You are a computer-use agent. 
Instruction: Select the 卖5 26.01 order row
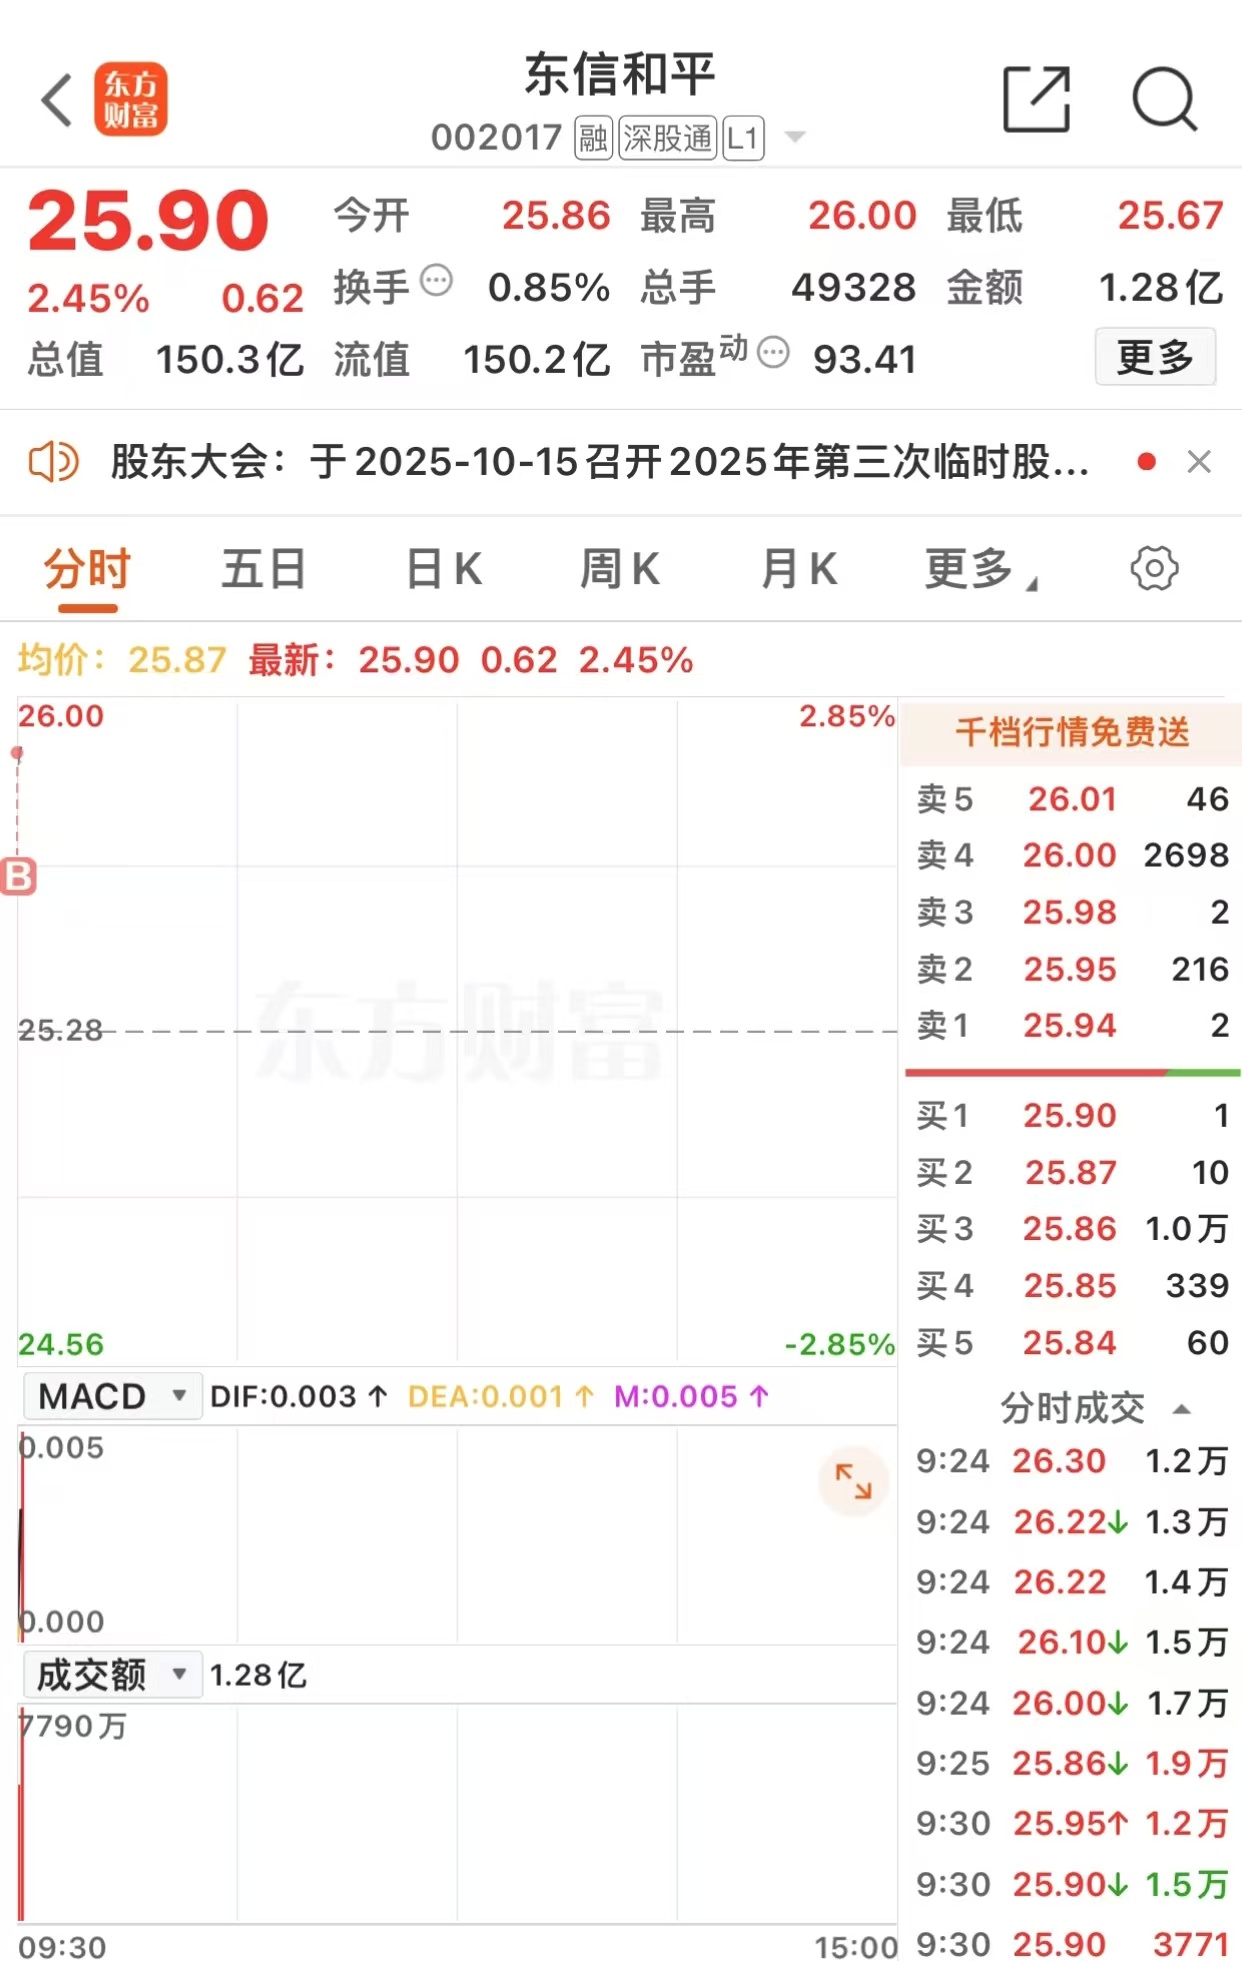(1072, 799)
